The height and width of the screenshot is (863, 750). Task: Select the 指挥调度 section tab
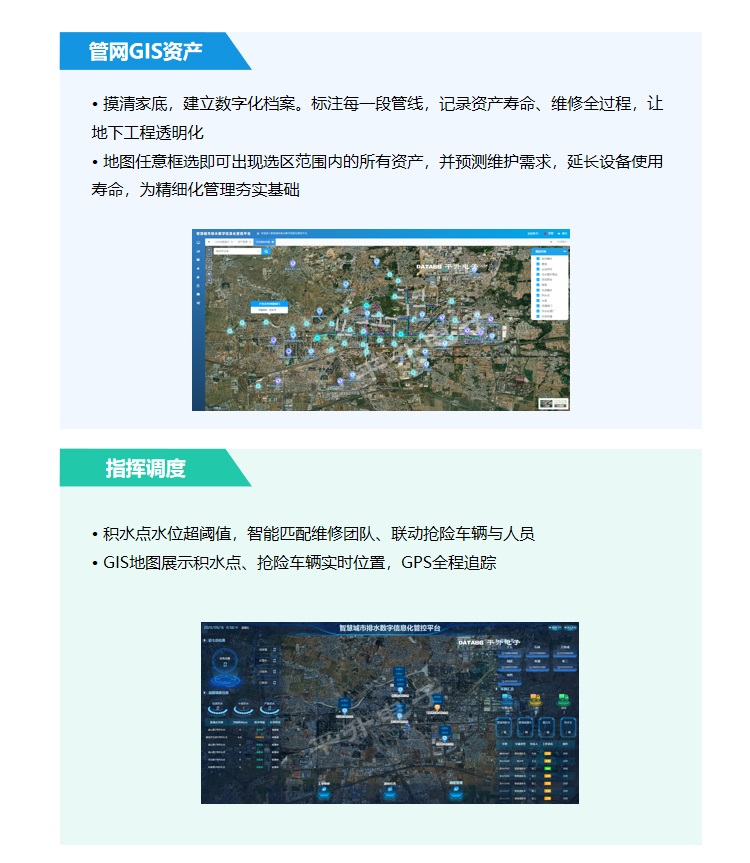click(144, 468)
